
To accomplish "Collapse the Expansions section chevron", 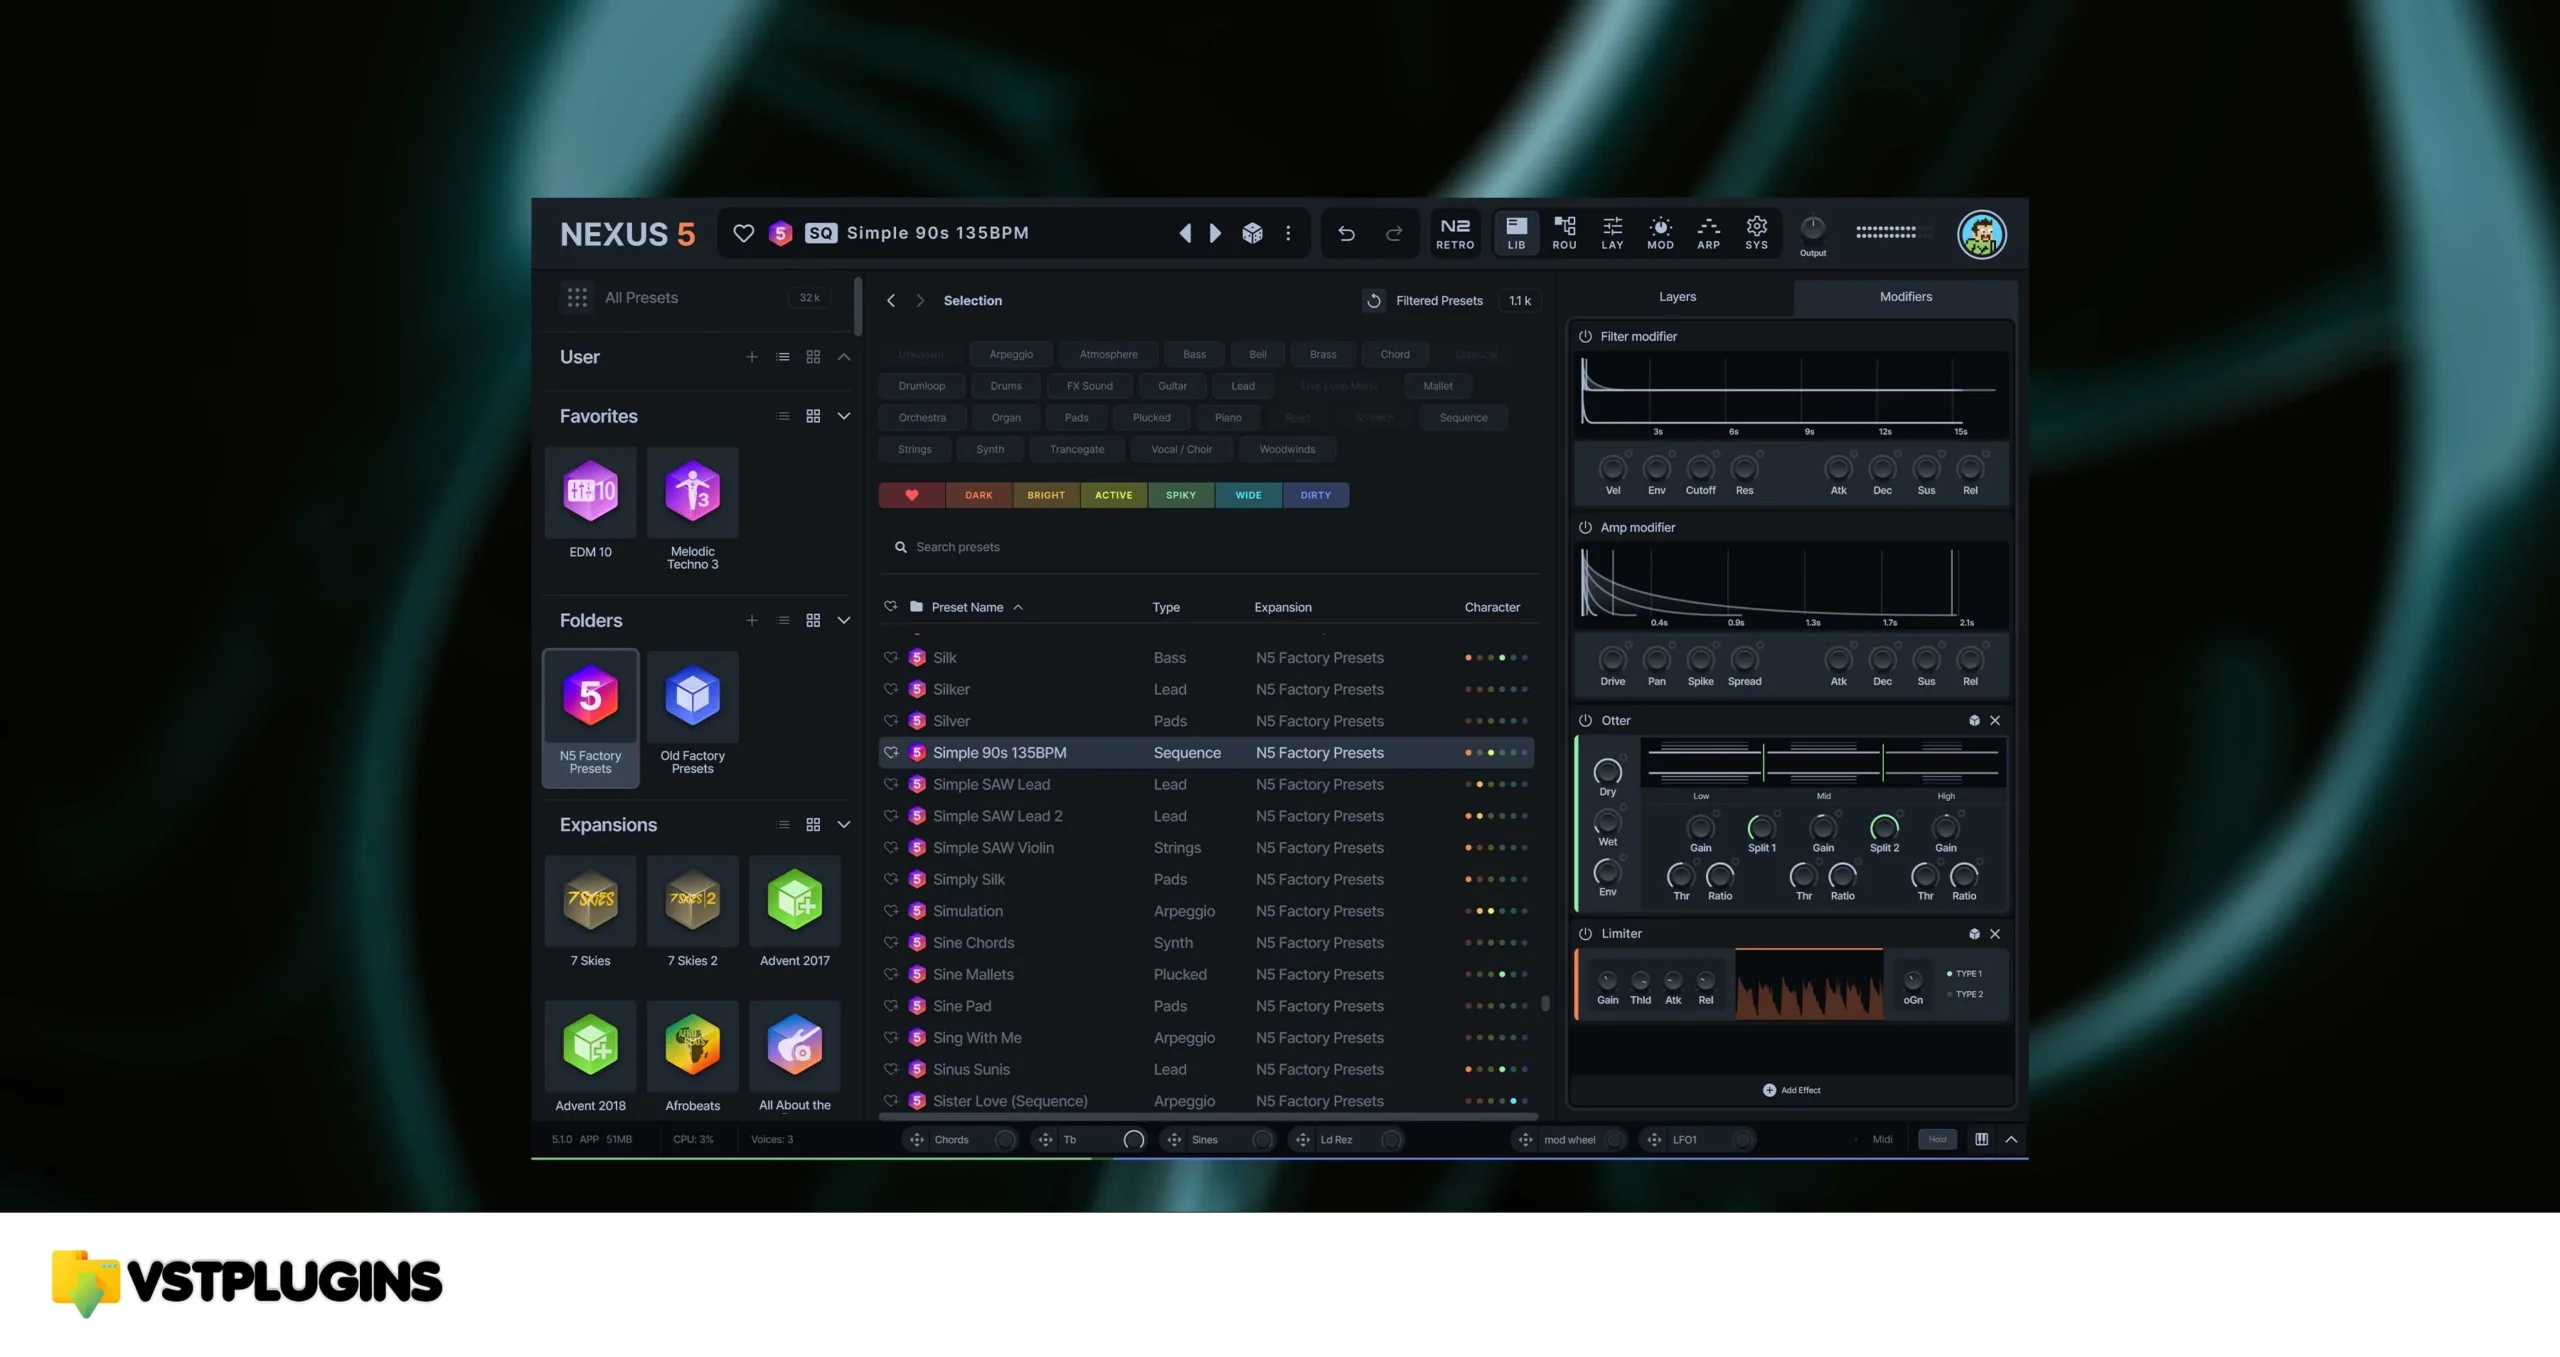I will coord(844,825).
